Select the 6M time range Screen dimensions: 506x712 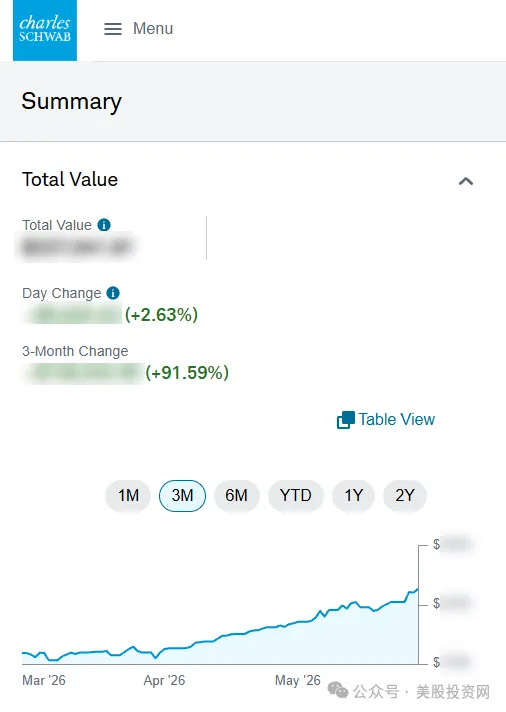(237, 495)
